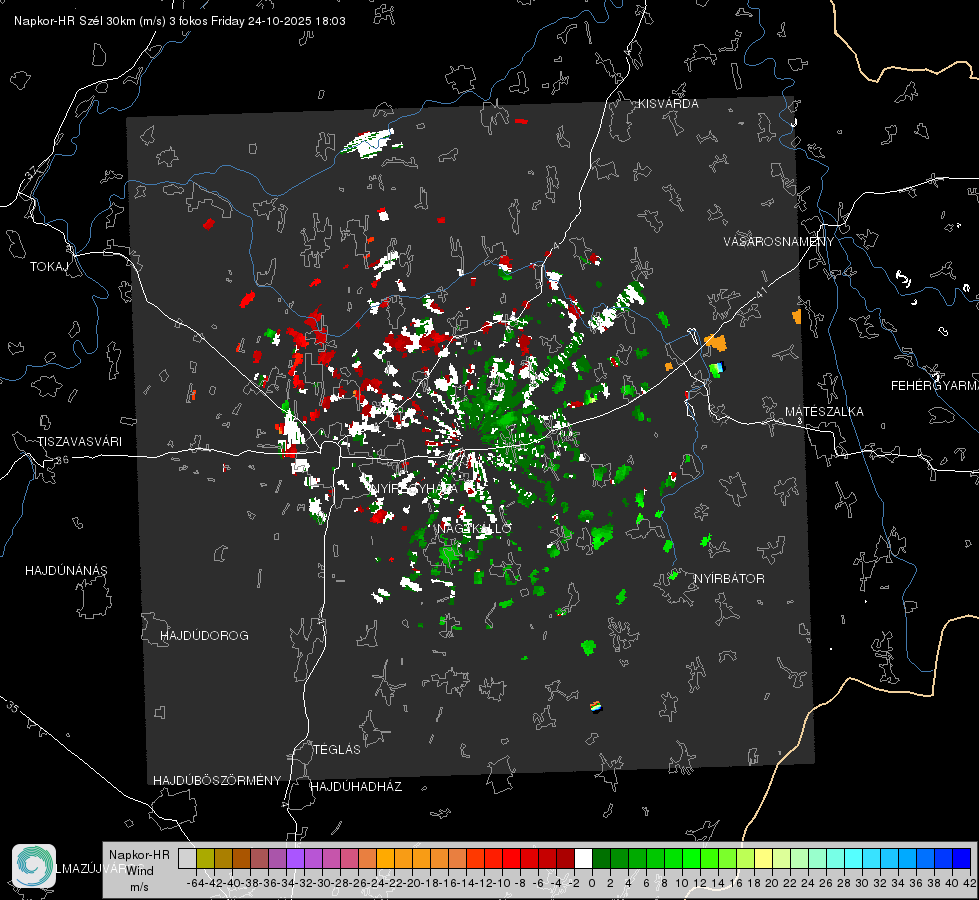Click the white-green echo at radar top
The image size is (979, 900).
point(369,143)
